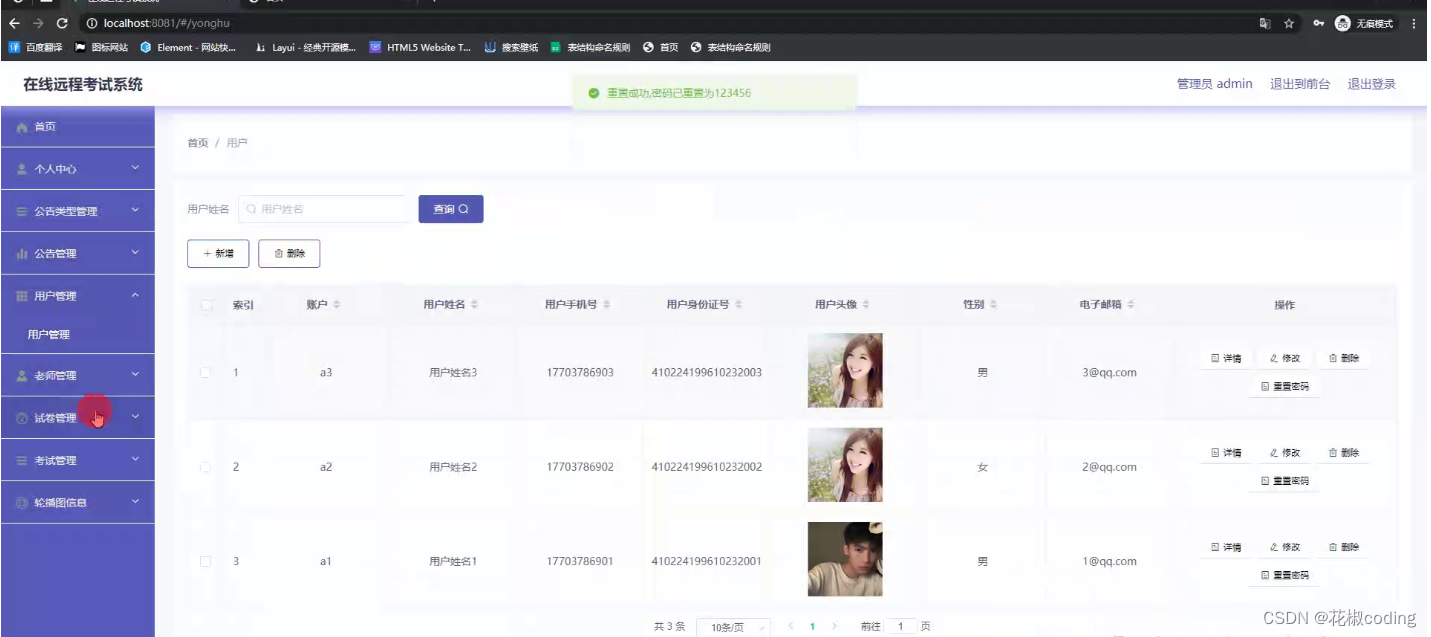Open the 百度翻译 bookmark

coord(35,47)
